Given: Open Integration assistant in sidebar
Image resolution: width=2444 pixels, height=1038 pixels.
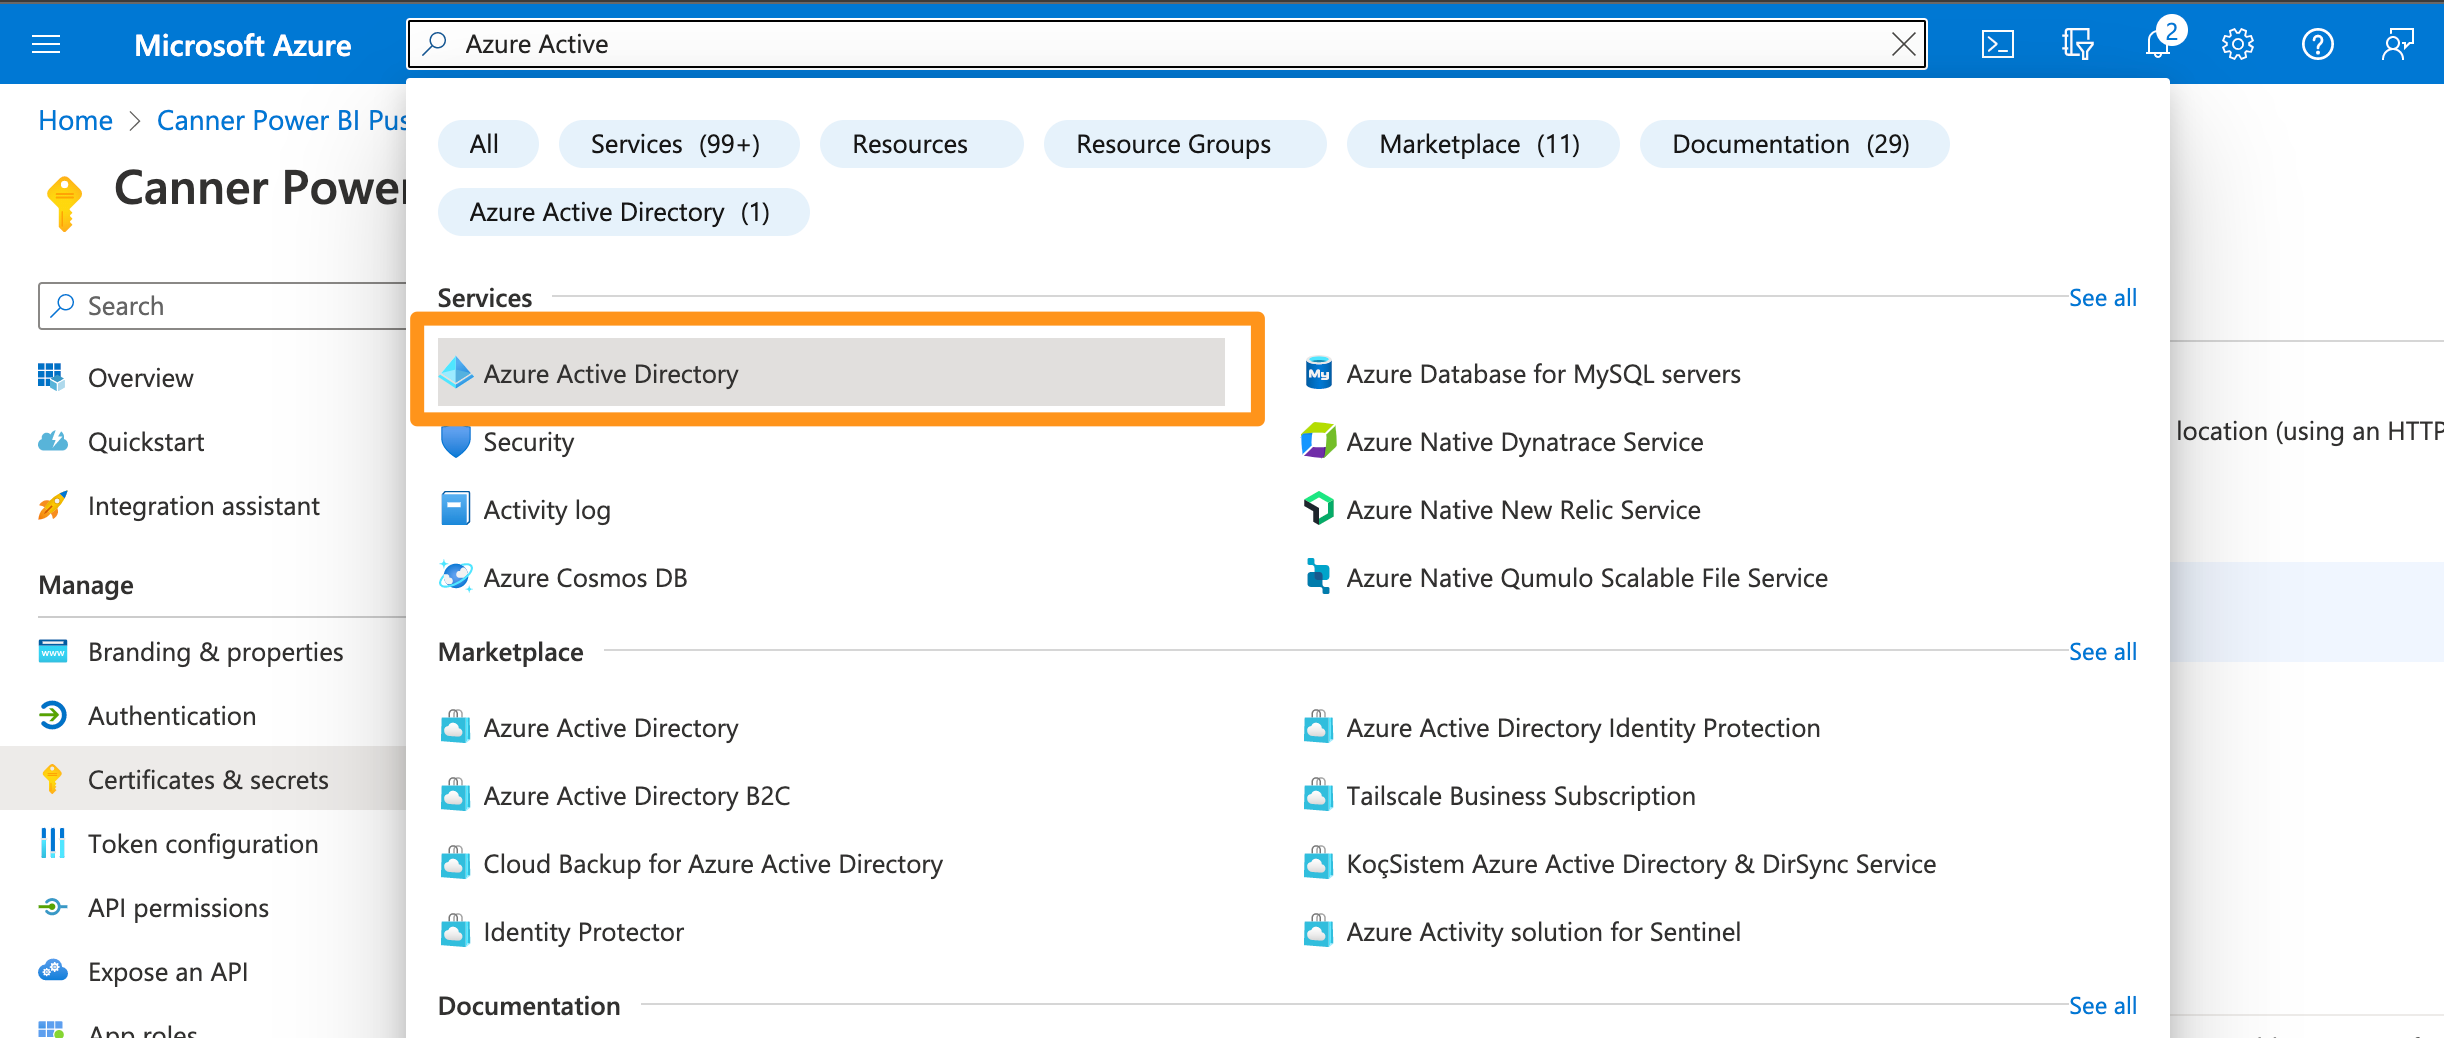Looking at the screenshot, I should coord(203,505).
